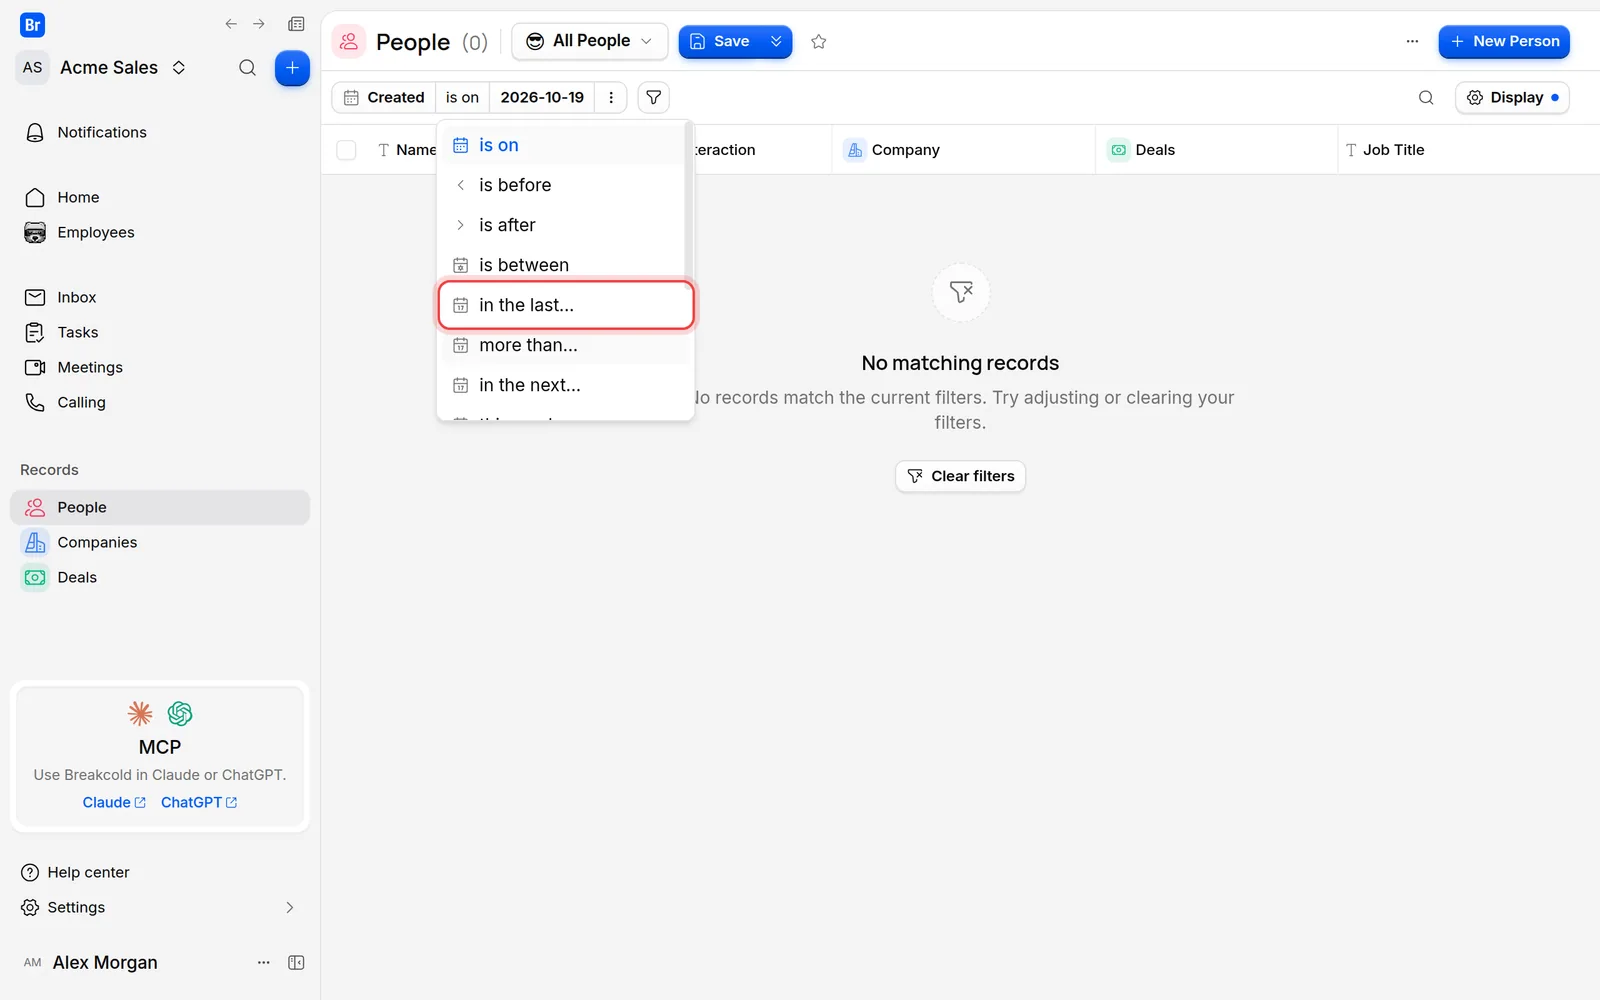Navigate back with the left arrow
This screenshot has height=1000, width=1600.
(231, 24)
